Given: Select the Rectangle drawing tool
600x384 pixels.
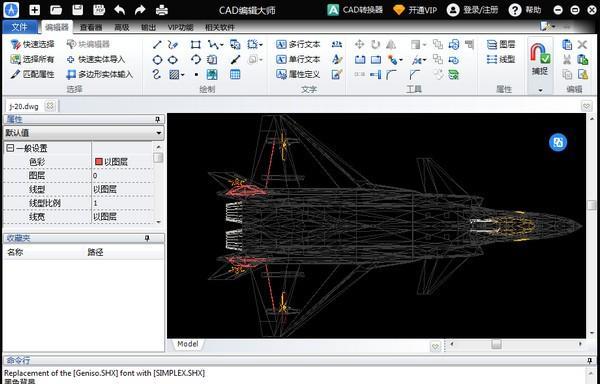Looking at the screenshot, I should tap(196, 44).
